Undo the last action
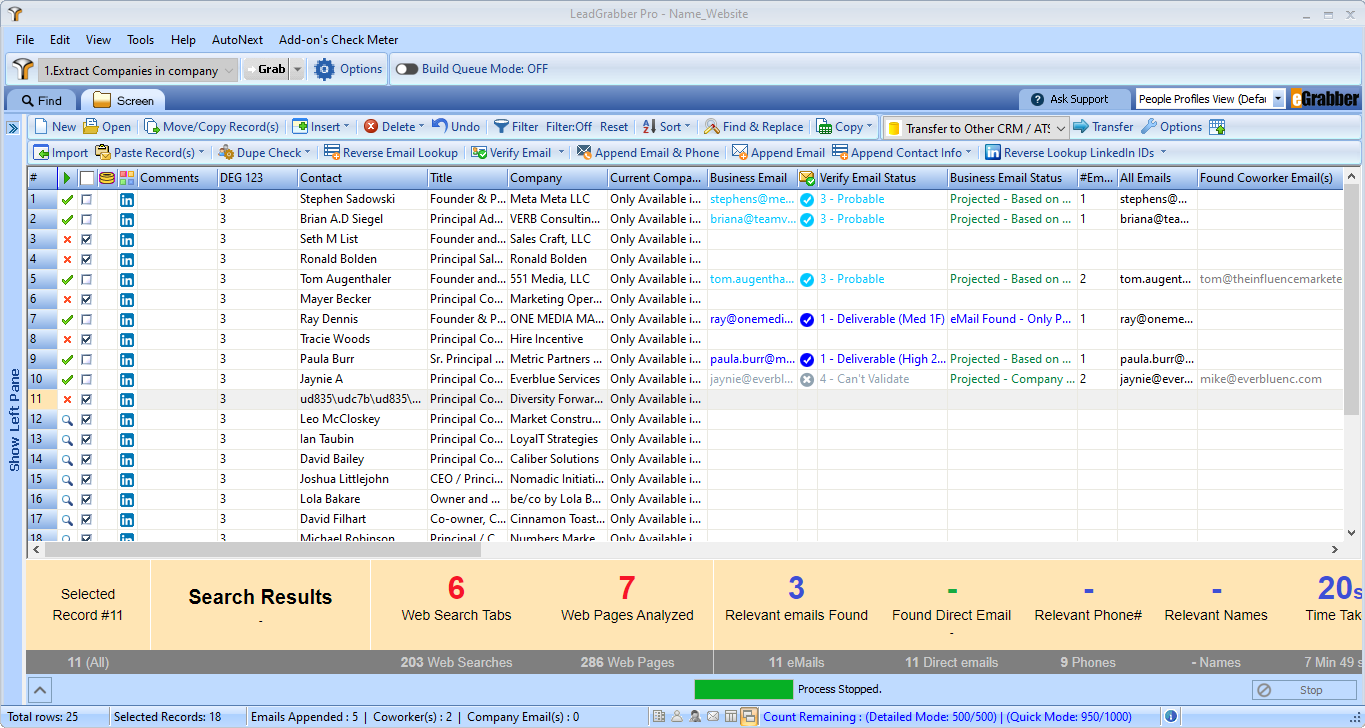This screenshot has height=728, width=1365. 456,127
